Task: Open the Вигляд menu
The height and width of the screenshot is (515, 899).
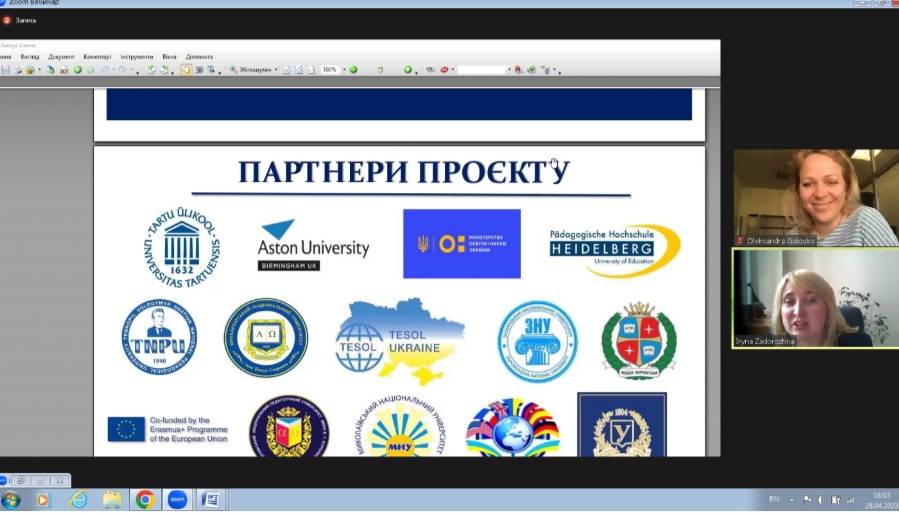Action: coord(30,57)
